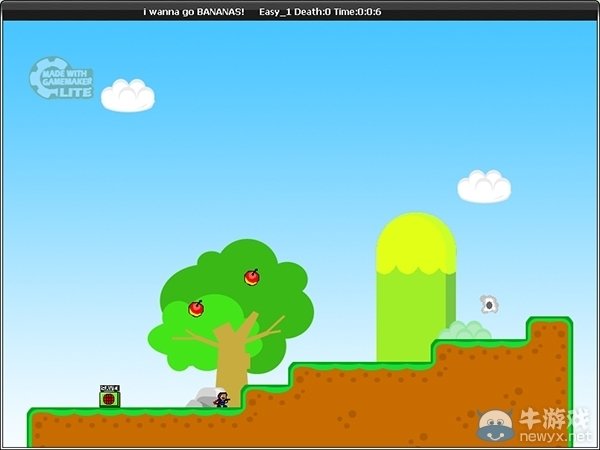The width and height of the screenshot is (600, 450).
Task: Click the cow mascot watermark icon
Action: 494,426
